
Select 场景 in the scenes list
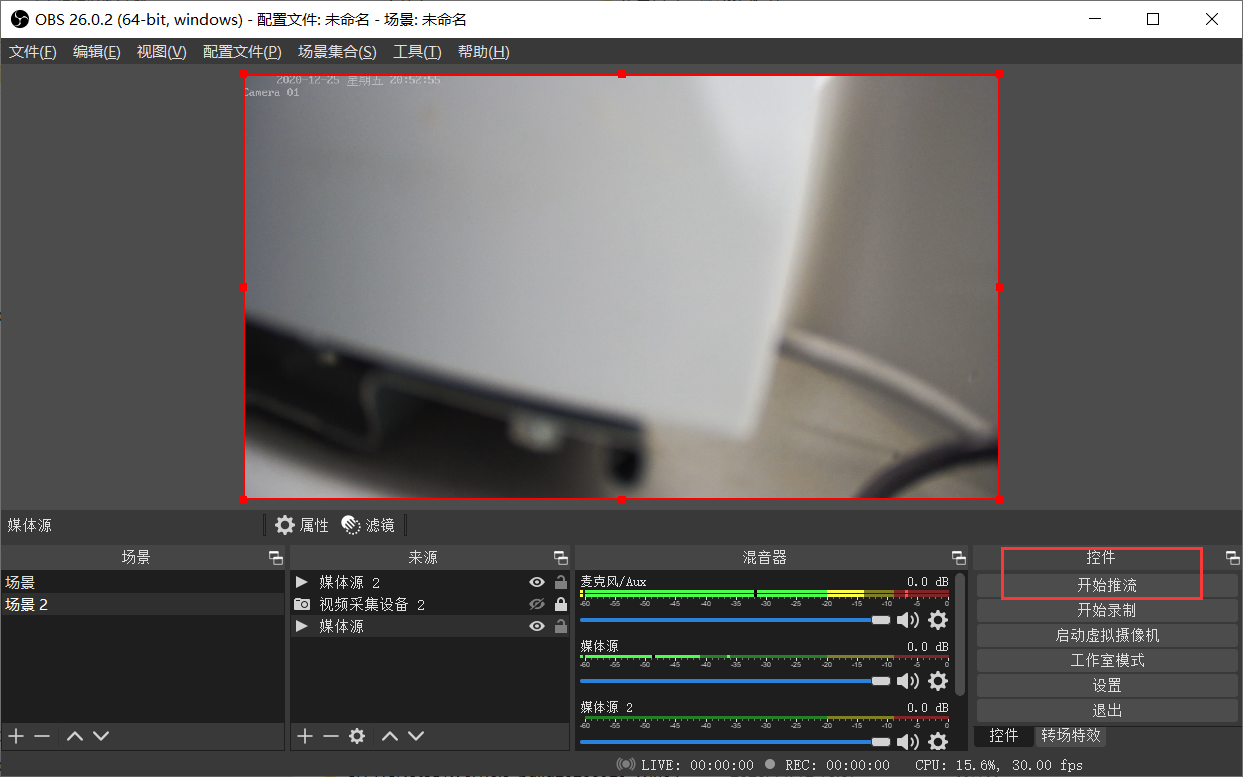[20, 582]
